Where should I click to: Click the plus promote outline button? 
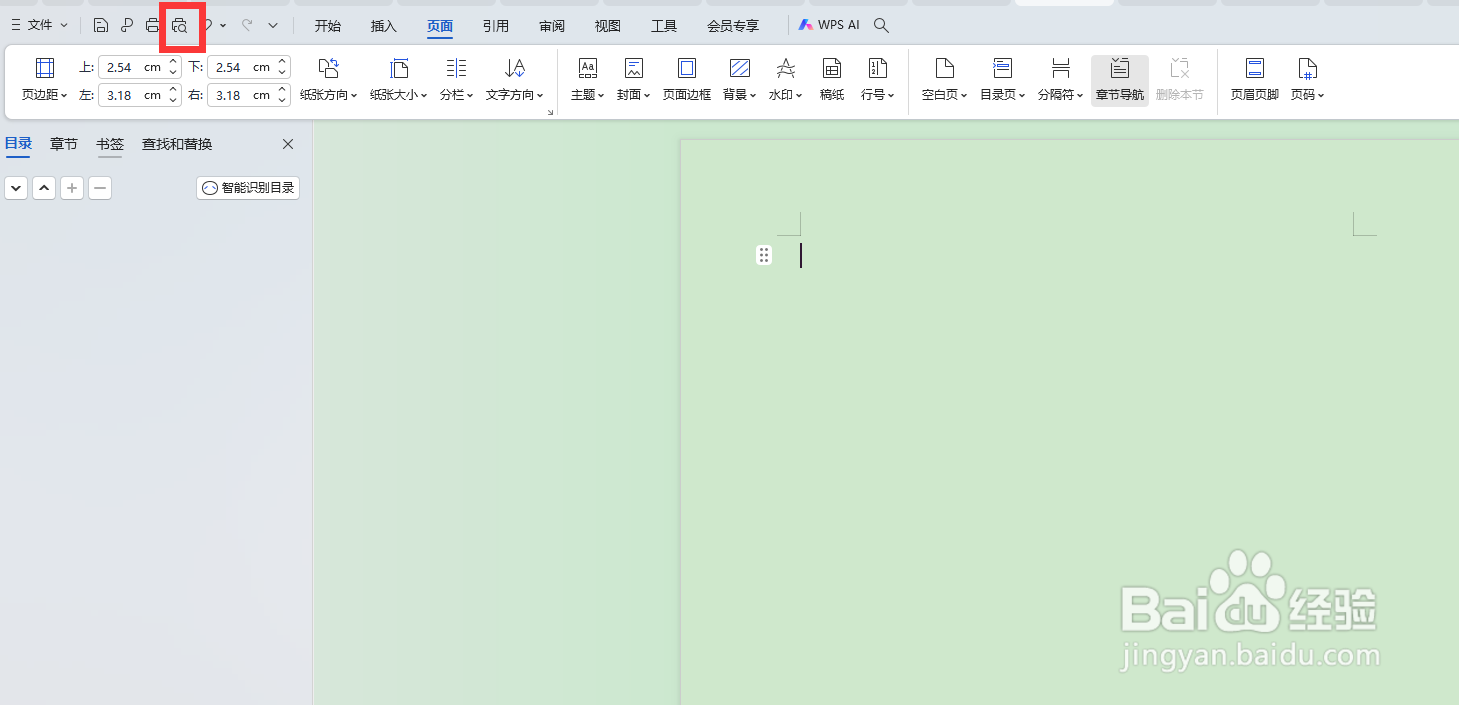pyautogui.click(x=72, y=188)
